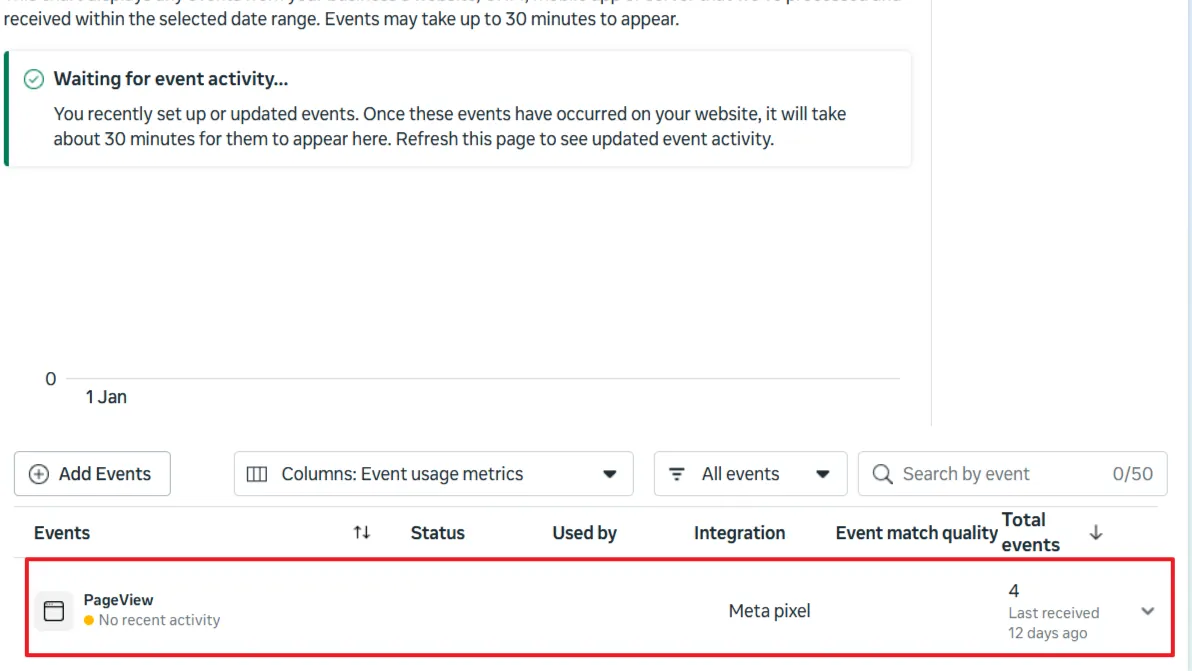Click the Status column header

tap(438, 533)
